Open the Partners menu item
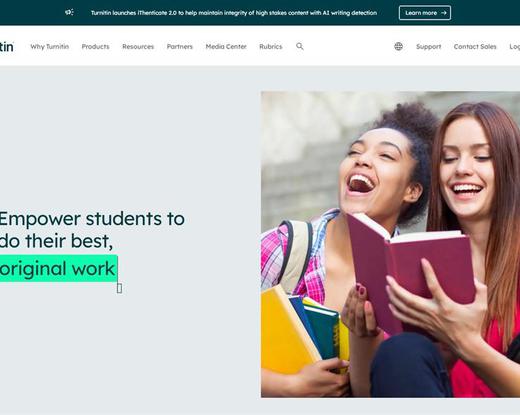Image resolution: width=520 pixels, height=415 pixels. click(180, 47)
